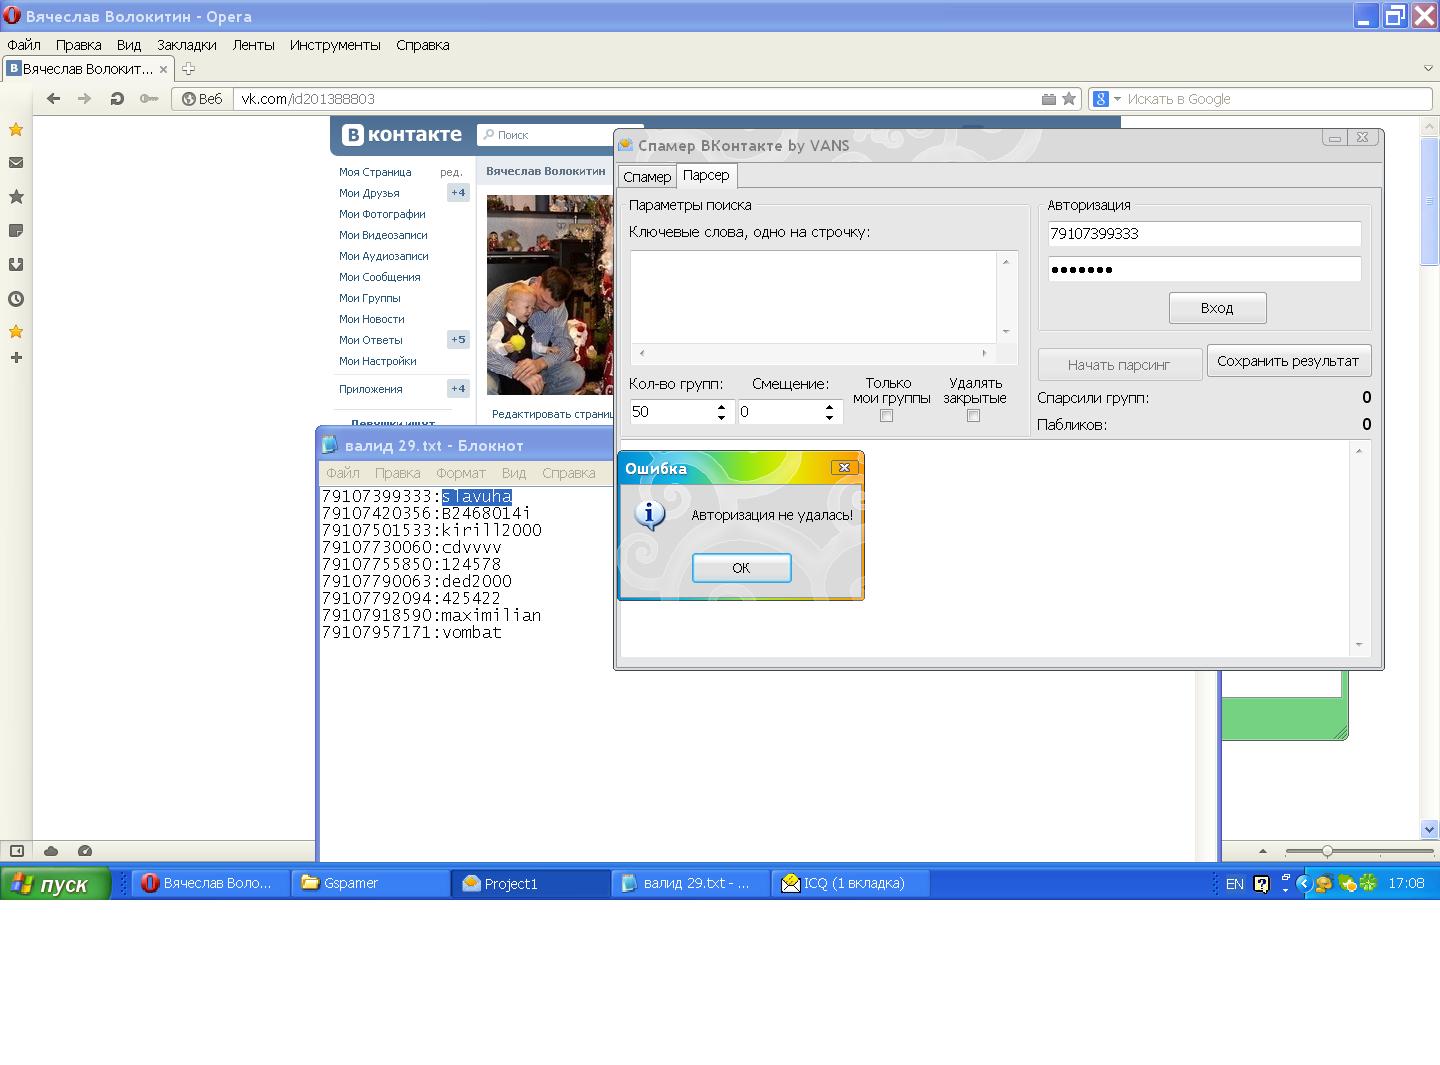The image size is (1440, 1065).
Task: Close the Ошибка dialog with X
Action: click(844, 467)
